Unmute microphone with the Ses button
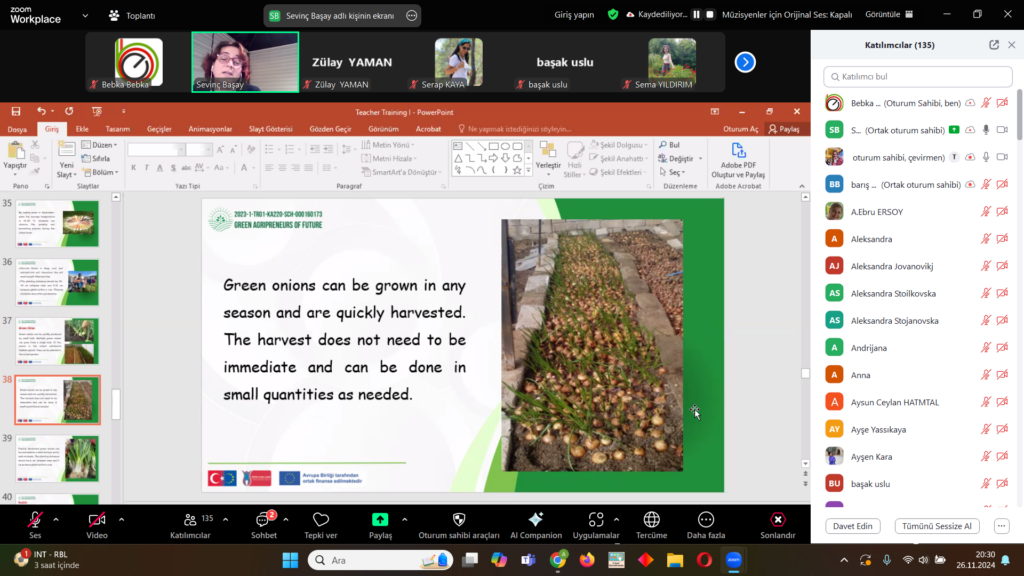 35,520
